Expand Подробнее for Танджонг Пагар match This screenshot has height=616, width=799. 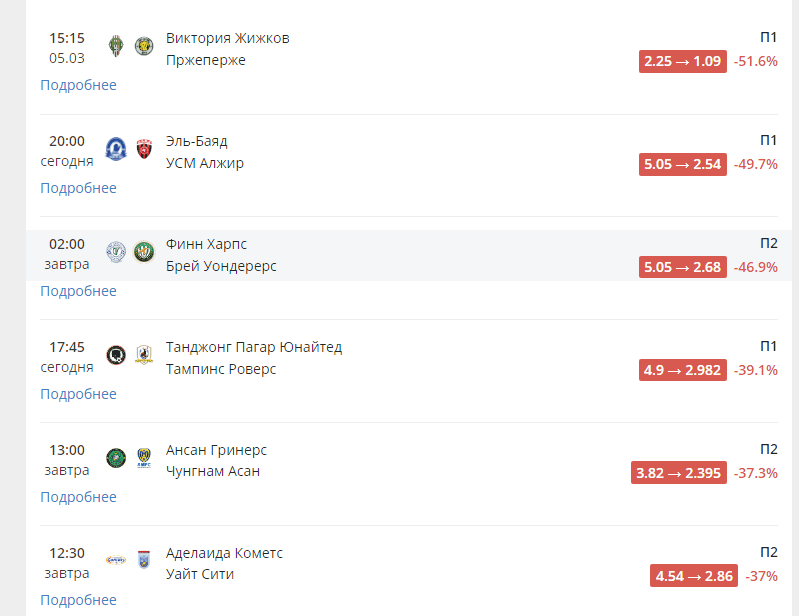78,394
